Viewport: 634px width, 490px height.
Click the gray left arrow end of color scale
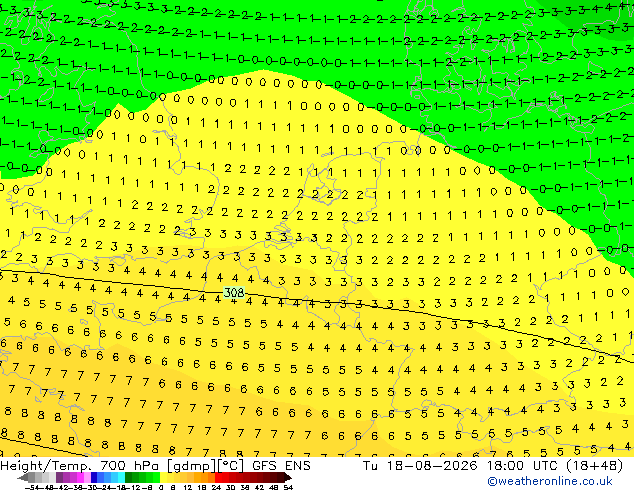point(23,477)
